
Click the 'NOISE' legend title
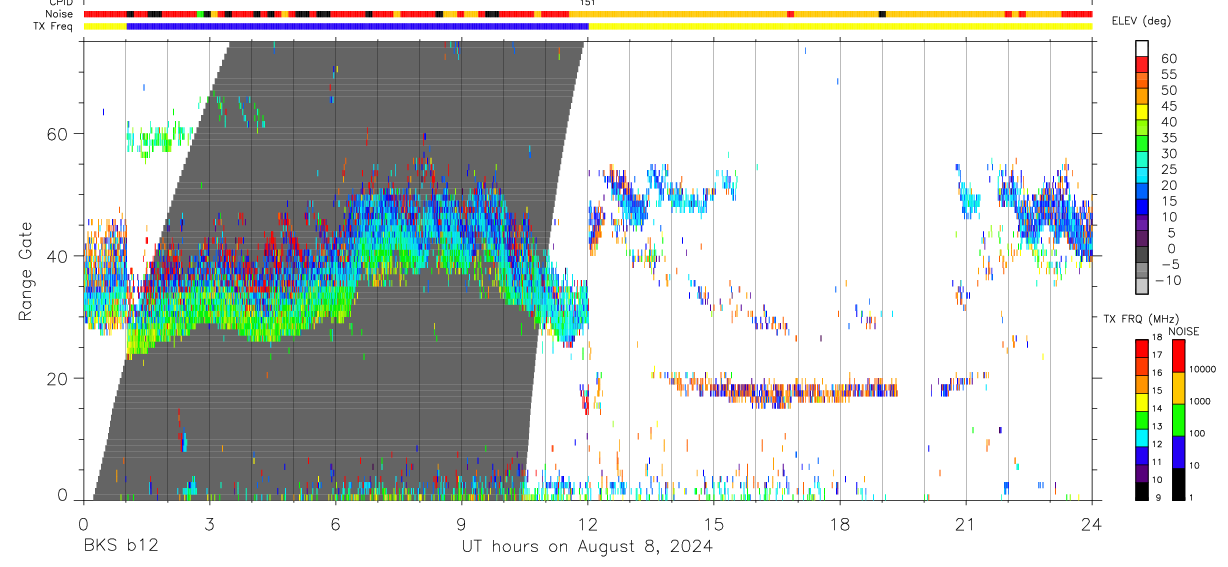(1184, 331)
